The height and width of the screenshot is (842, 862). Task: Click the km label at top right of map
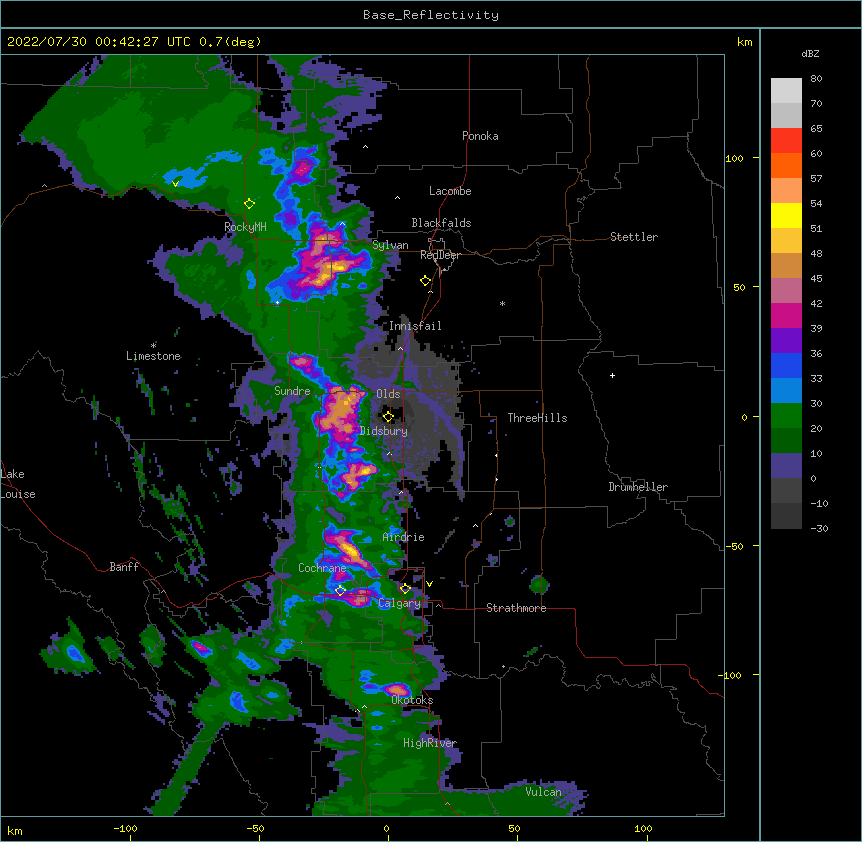(745, 42)
